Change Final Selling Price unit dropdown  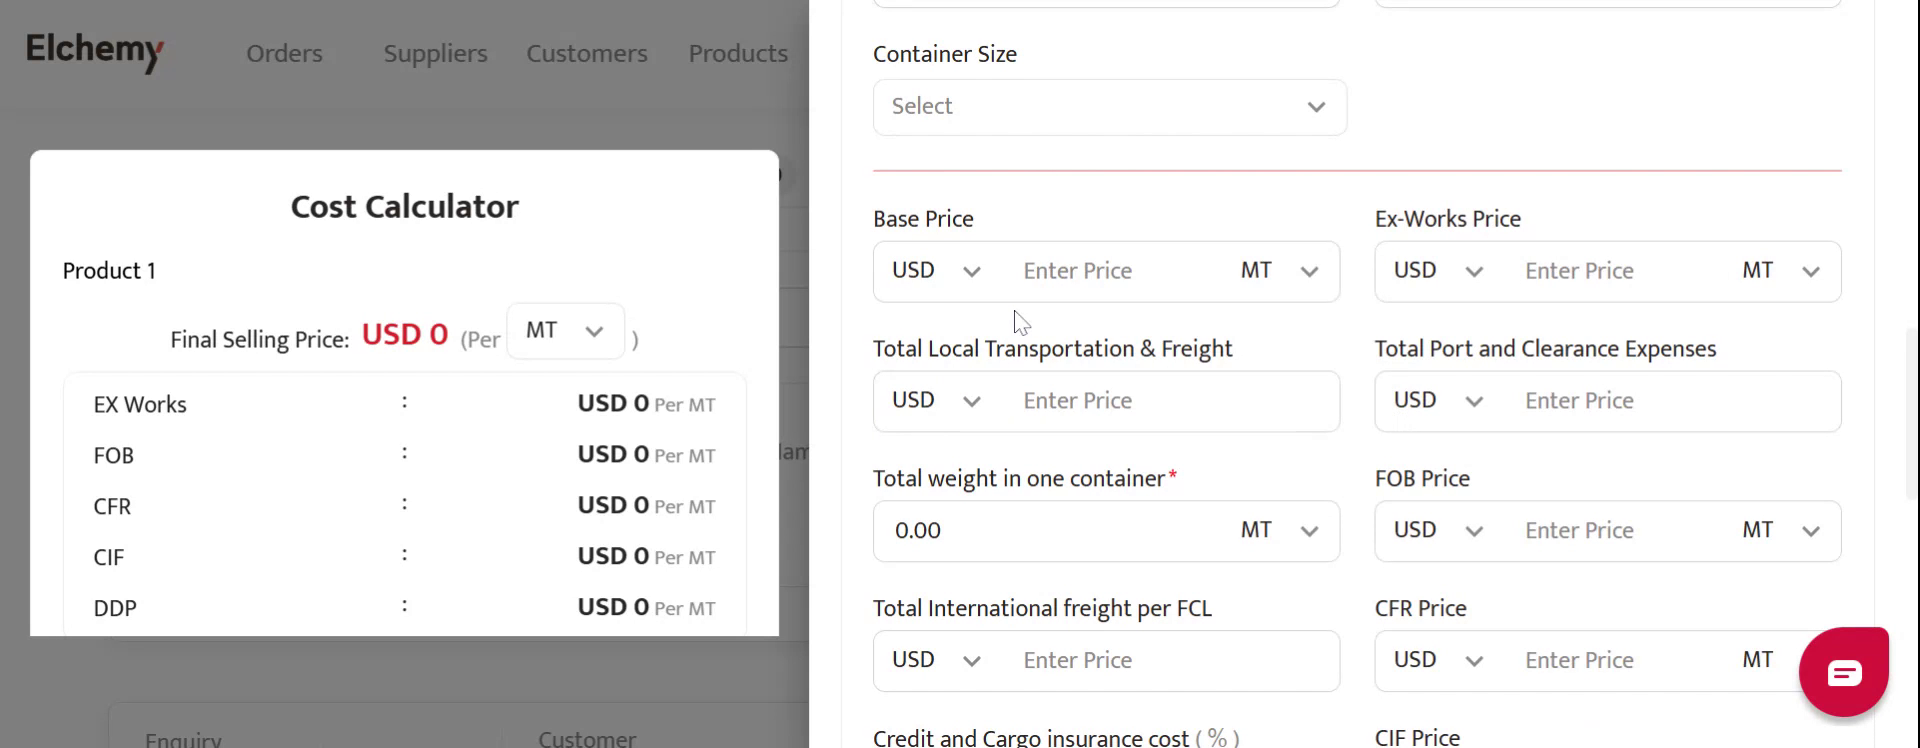565,331
